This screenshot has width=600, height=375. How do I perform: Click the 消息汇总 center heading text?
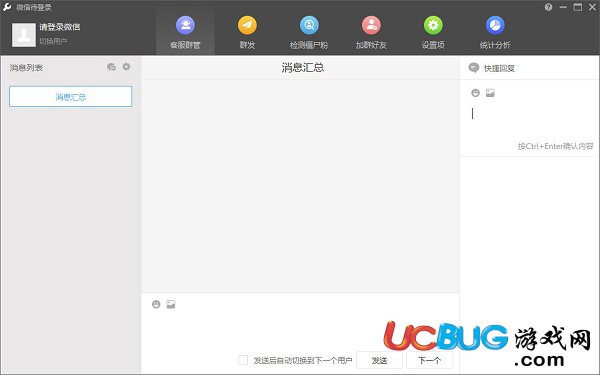click(303, 68)
